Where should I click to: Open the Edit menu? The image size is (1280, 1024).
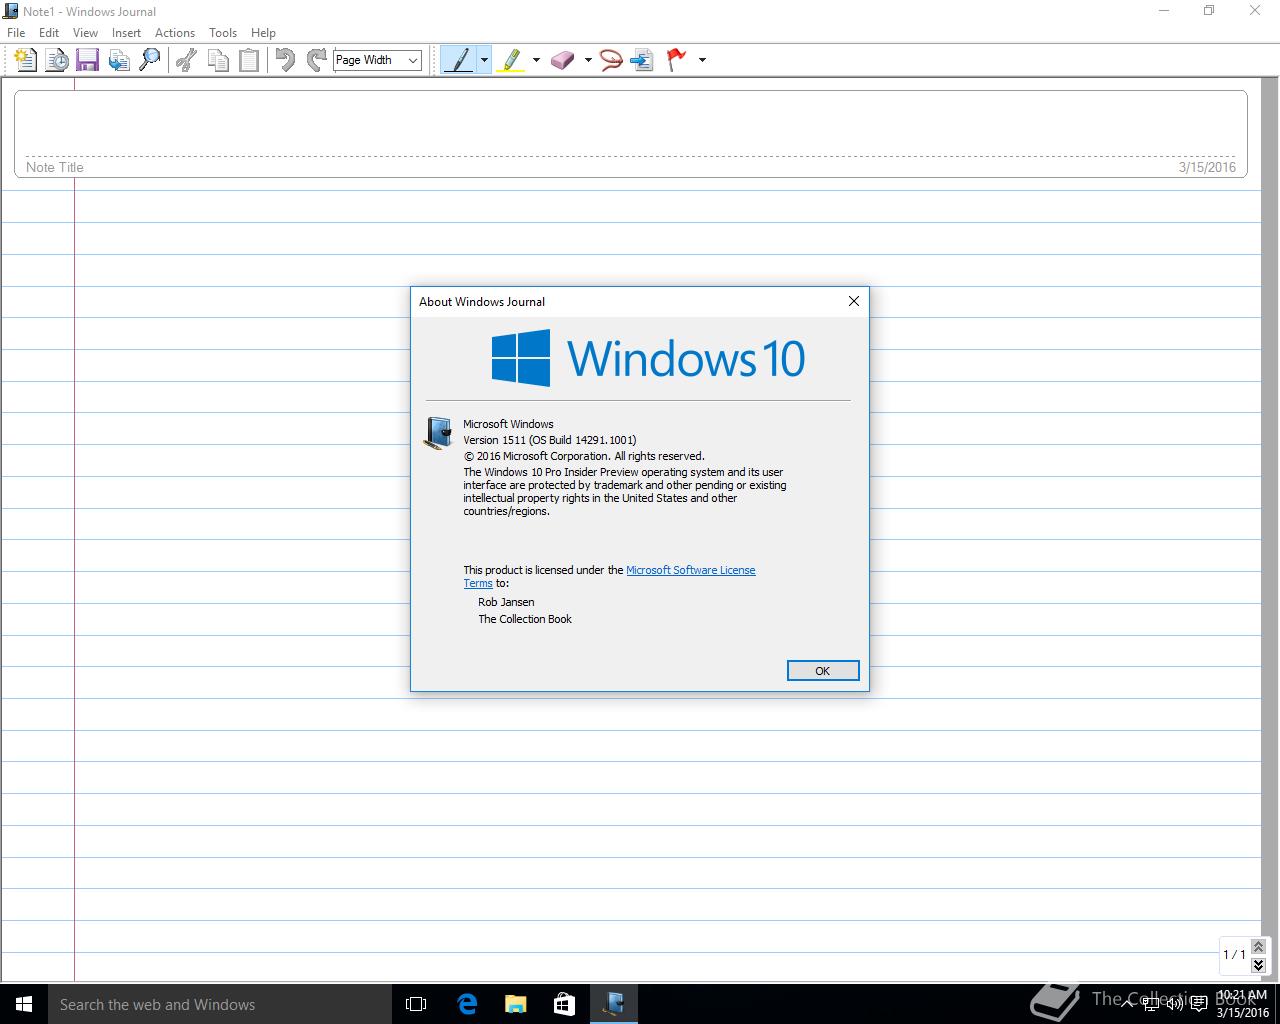tap(49, 33)
